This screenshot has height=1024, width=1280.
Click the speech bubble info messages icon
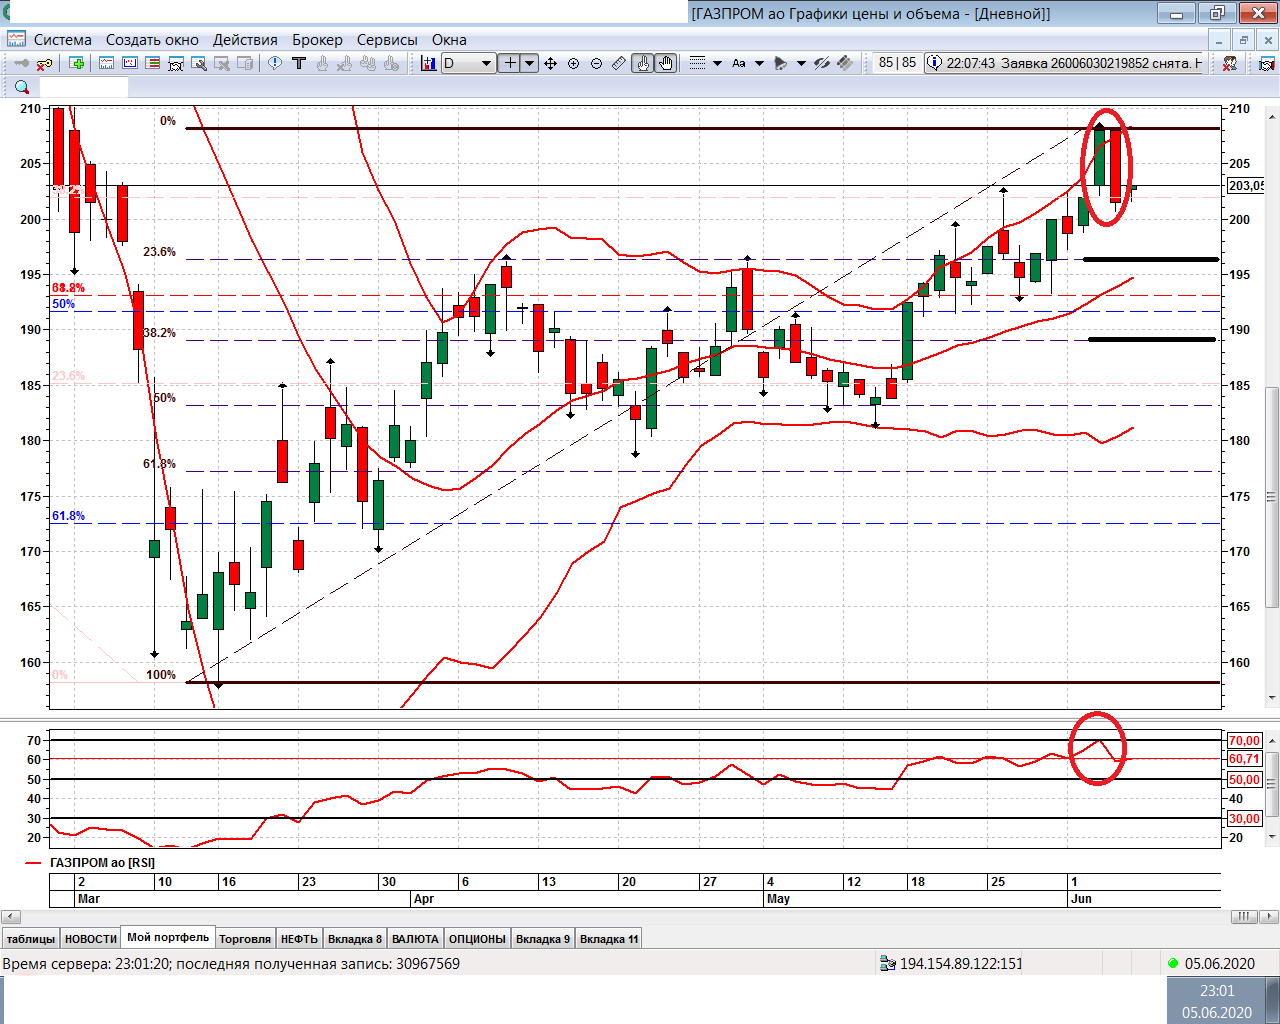(275, 63)
